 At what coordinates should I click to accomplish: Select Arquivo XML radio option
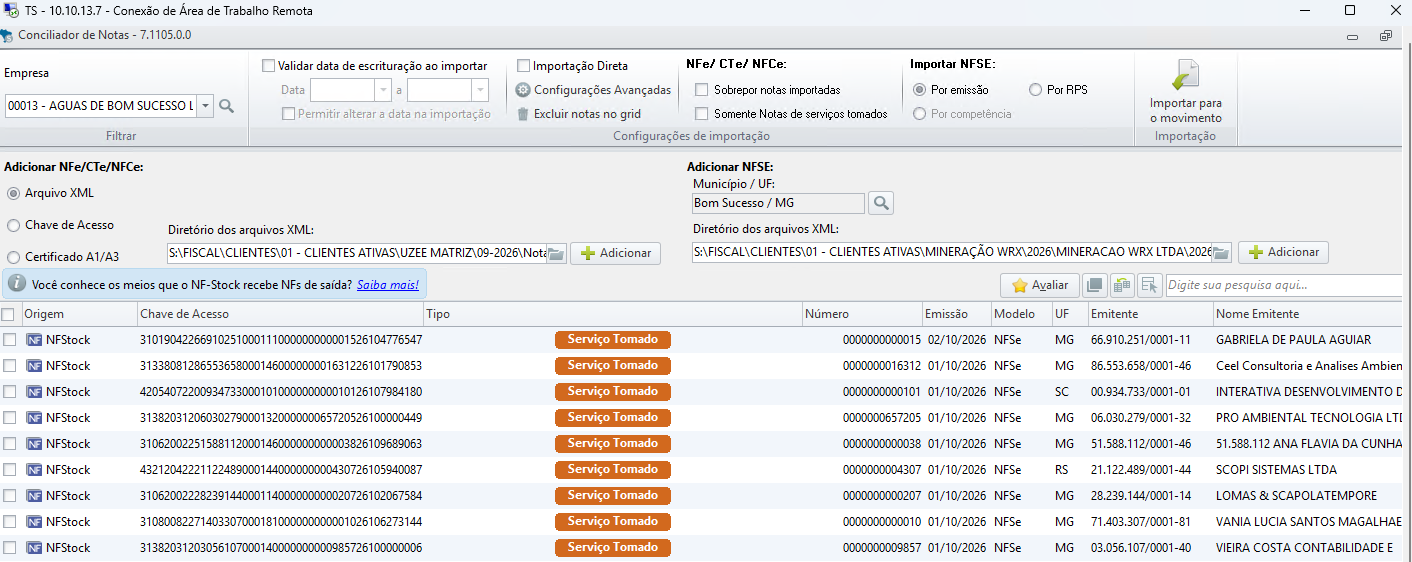click(14, 193)
